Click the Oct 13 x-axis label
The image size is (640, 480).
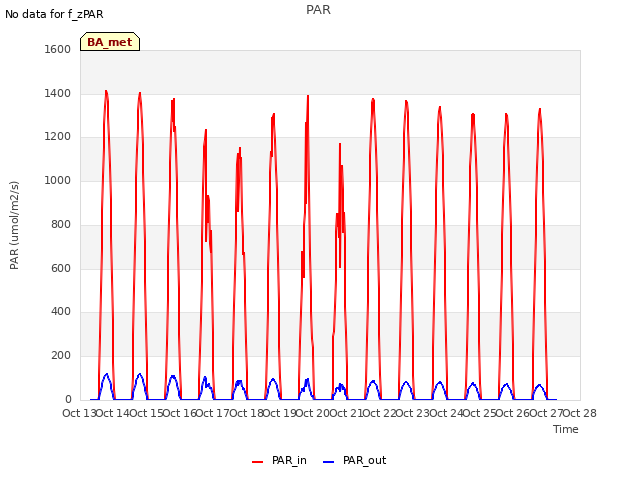[x=79, y=413]
